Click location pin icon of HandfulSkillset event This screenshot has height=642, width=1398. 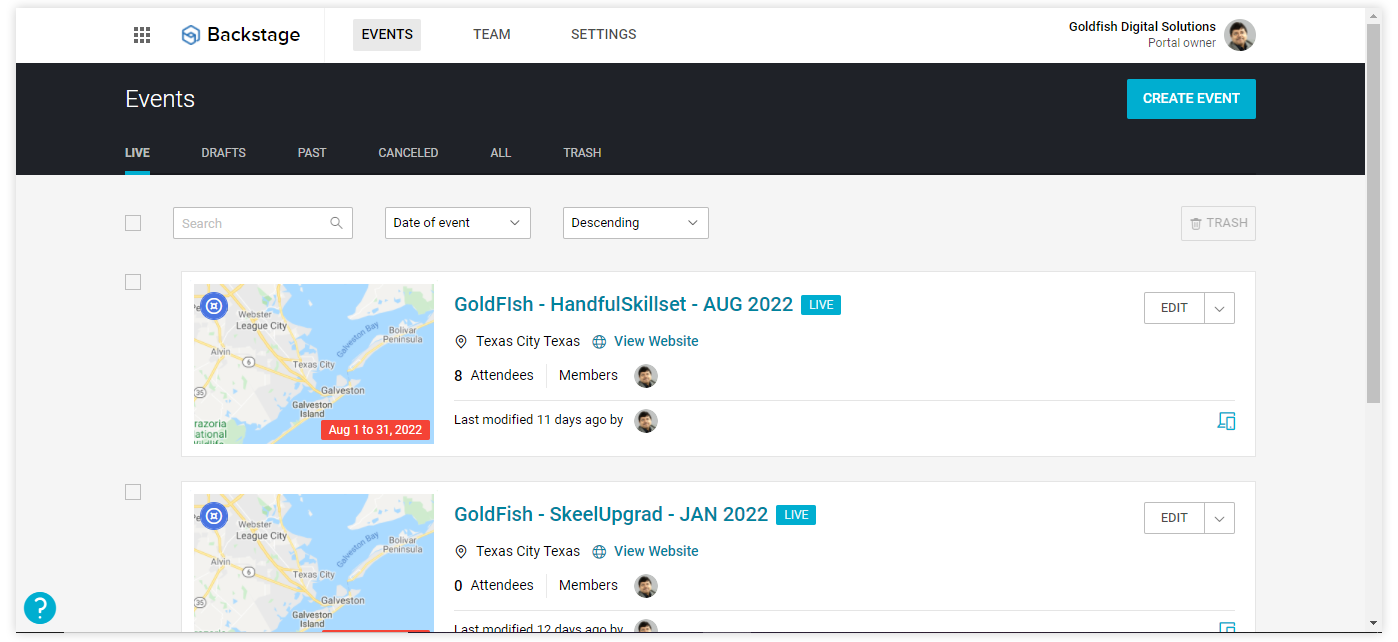[x=461, y=342]
